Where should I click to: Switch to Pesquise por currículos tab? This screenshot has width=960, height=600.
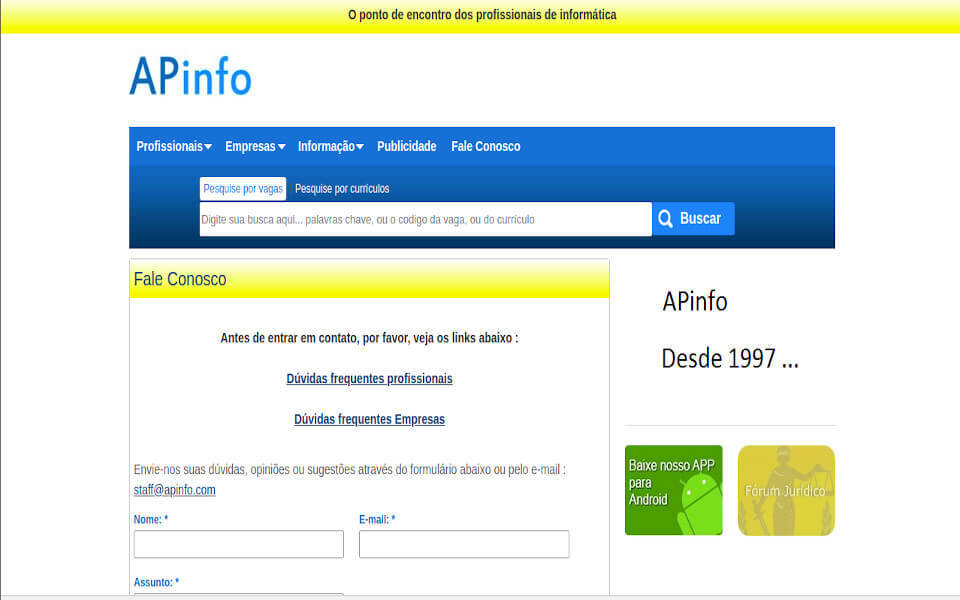coord(342,189)
